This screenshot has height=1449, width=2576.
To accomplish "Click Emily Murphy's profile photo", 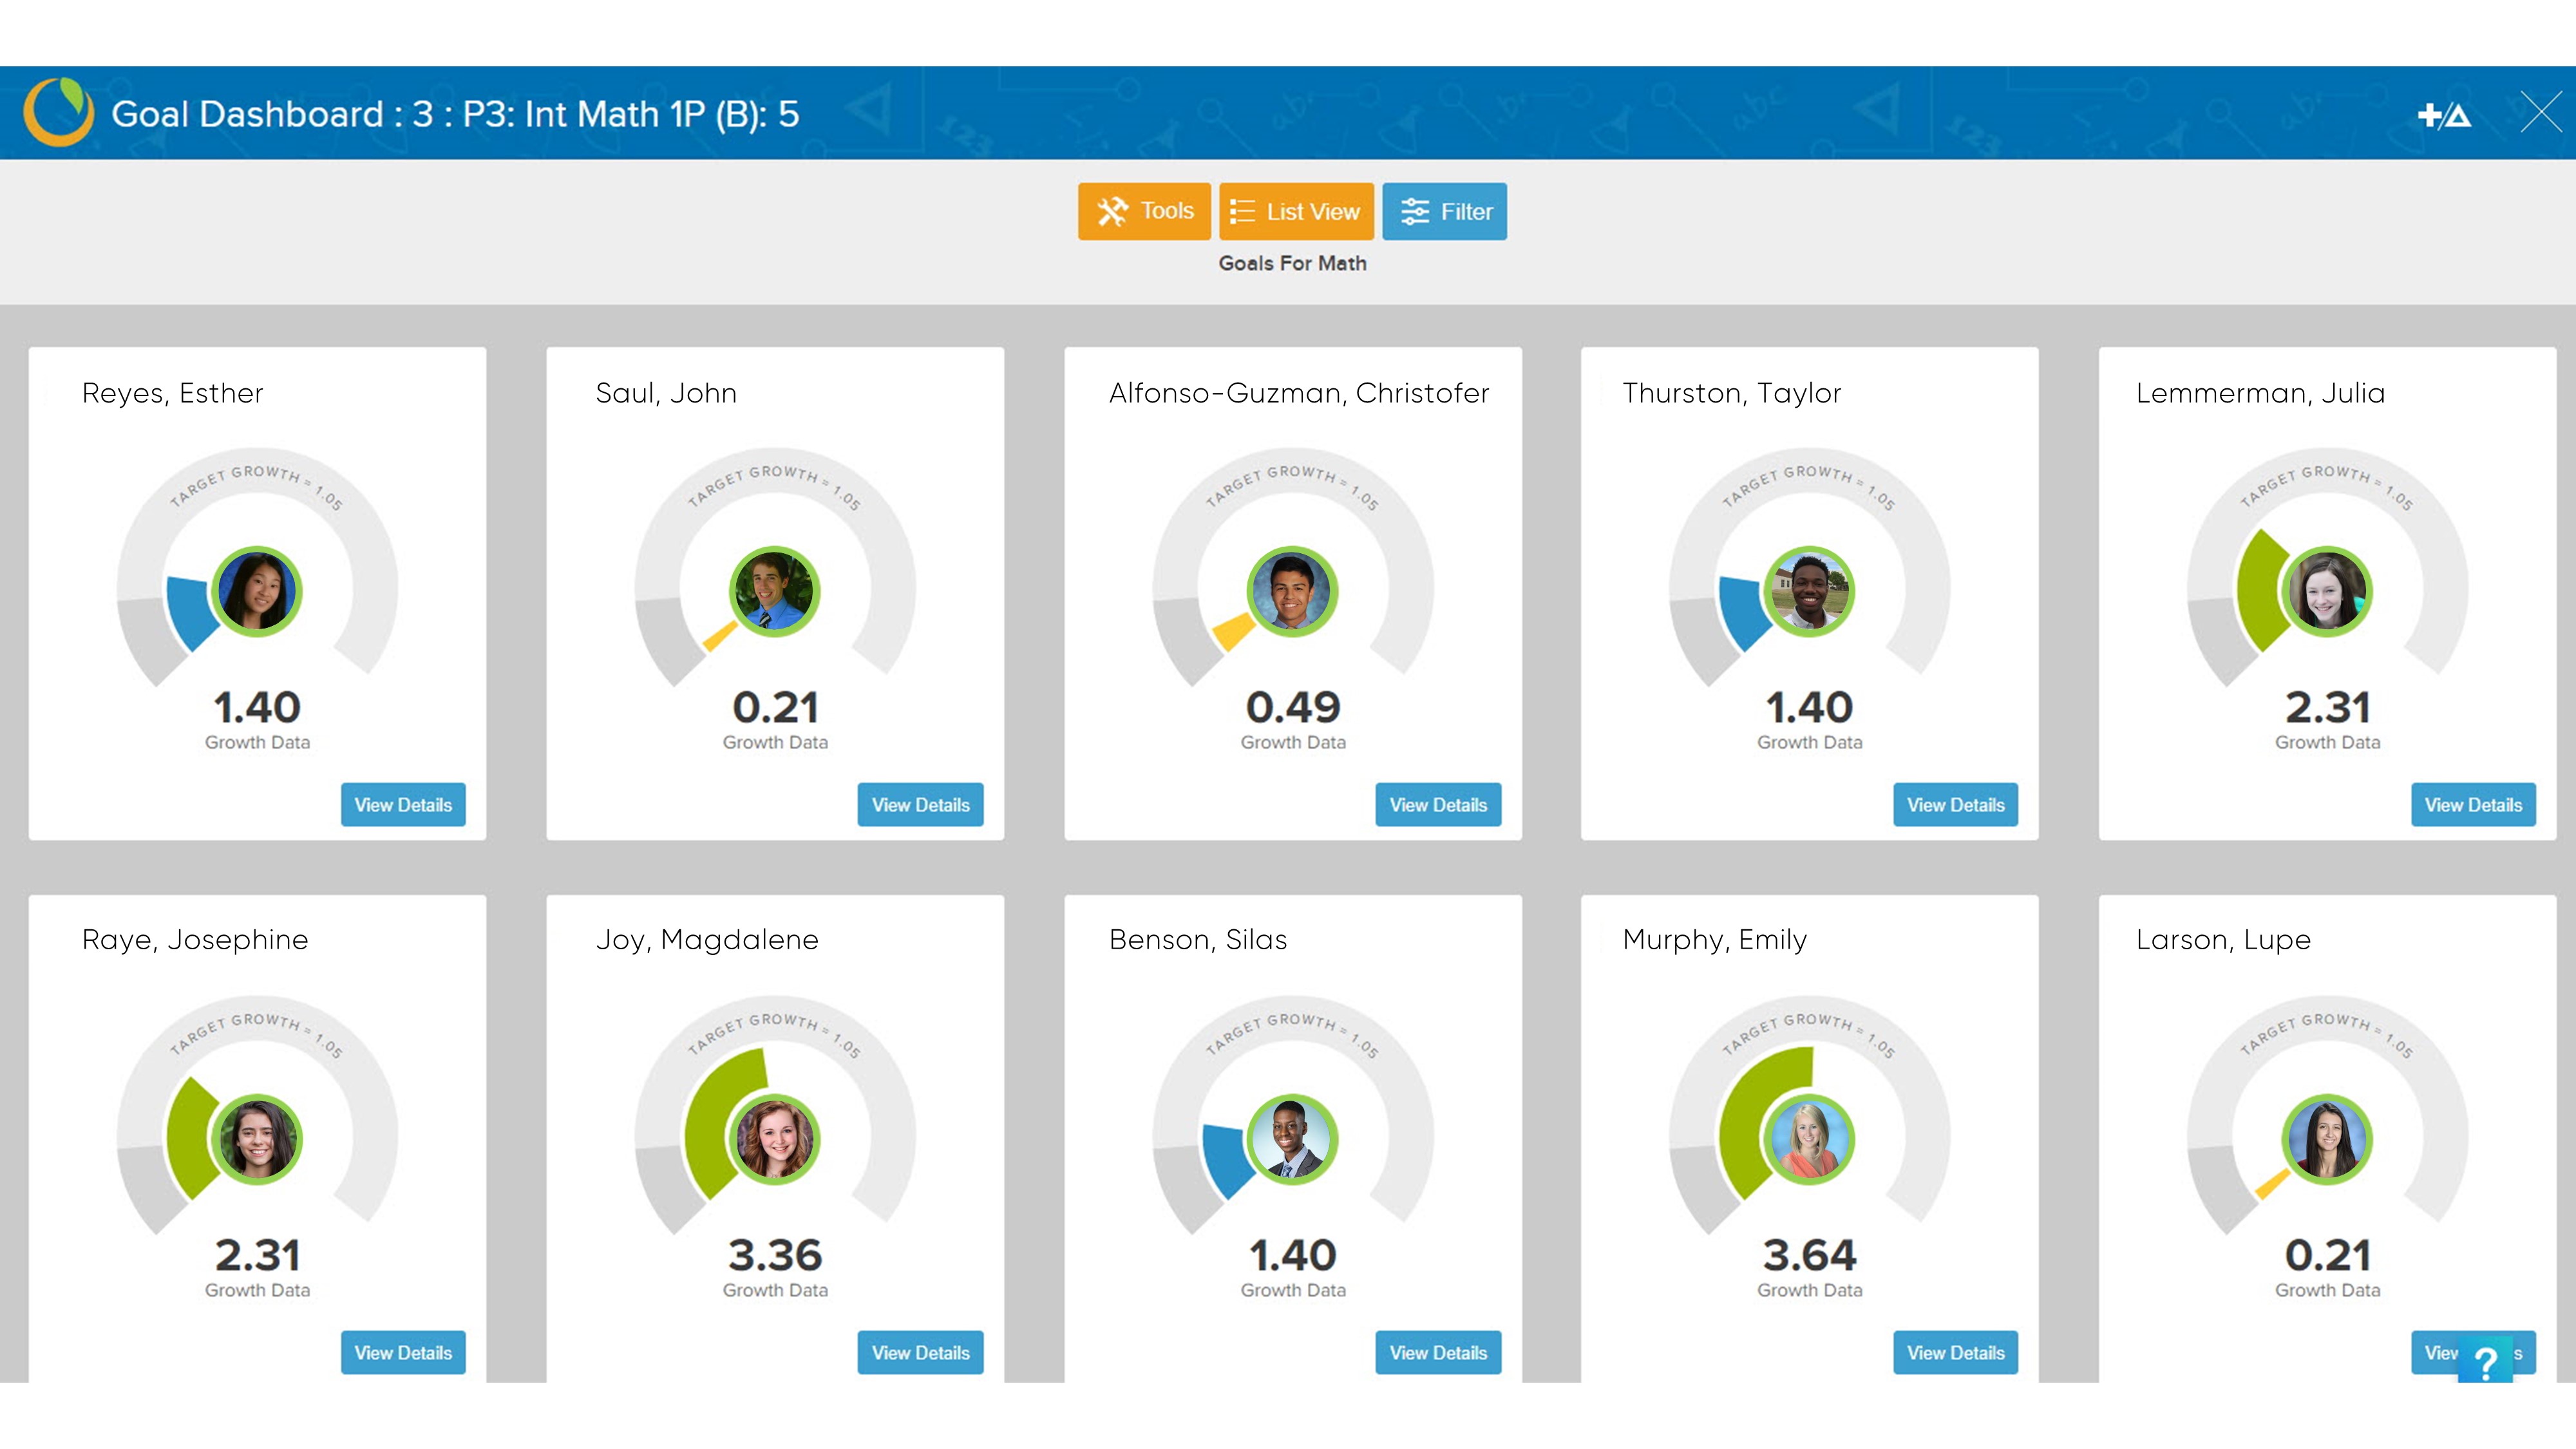I will [x=1809, y=1139].
